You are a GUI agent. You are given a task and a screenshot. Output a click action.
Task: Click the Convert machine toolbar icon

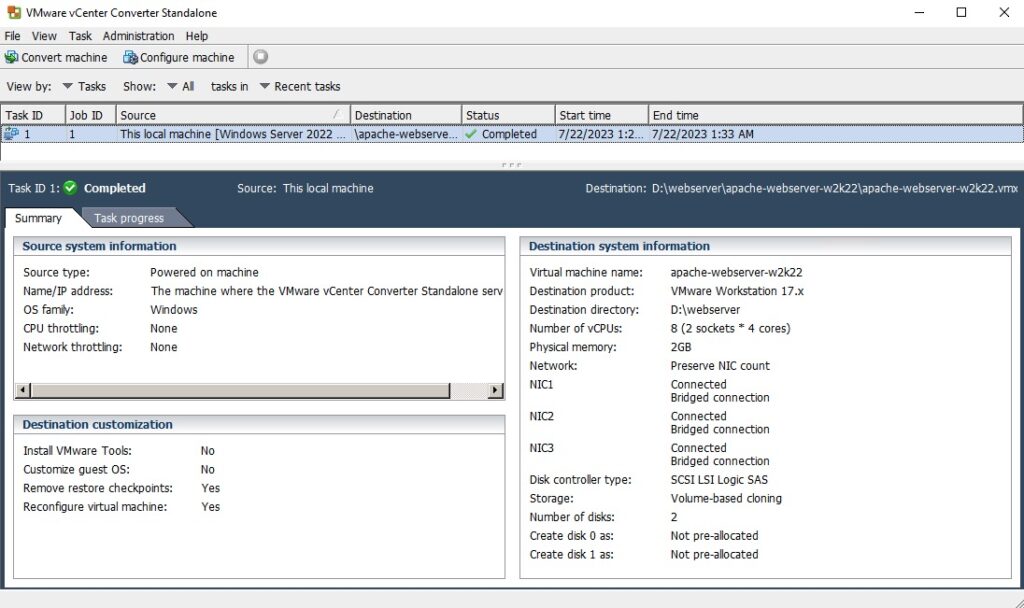(x=11, y=57)
